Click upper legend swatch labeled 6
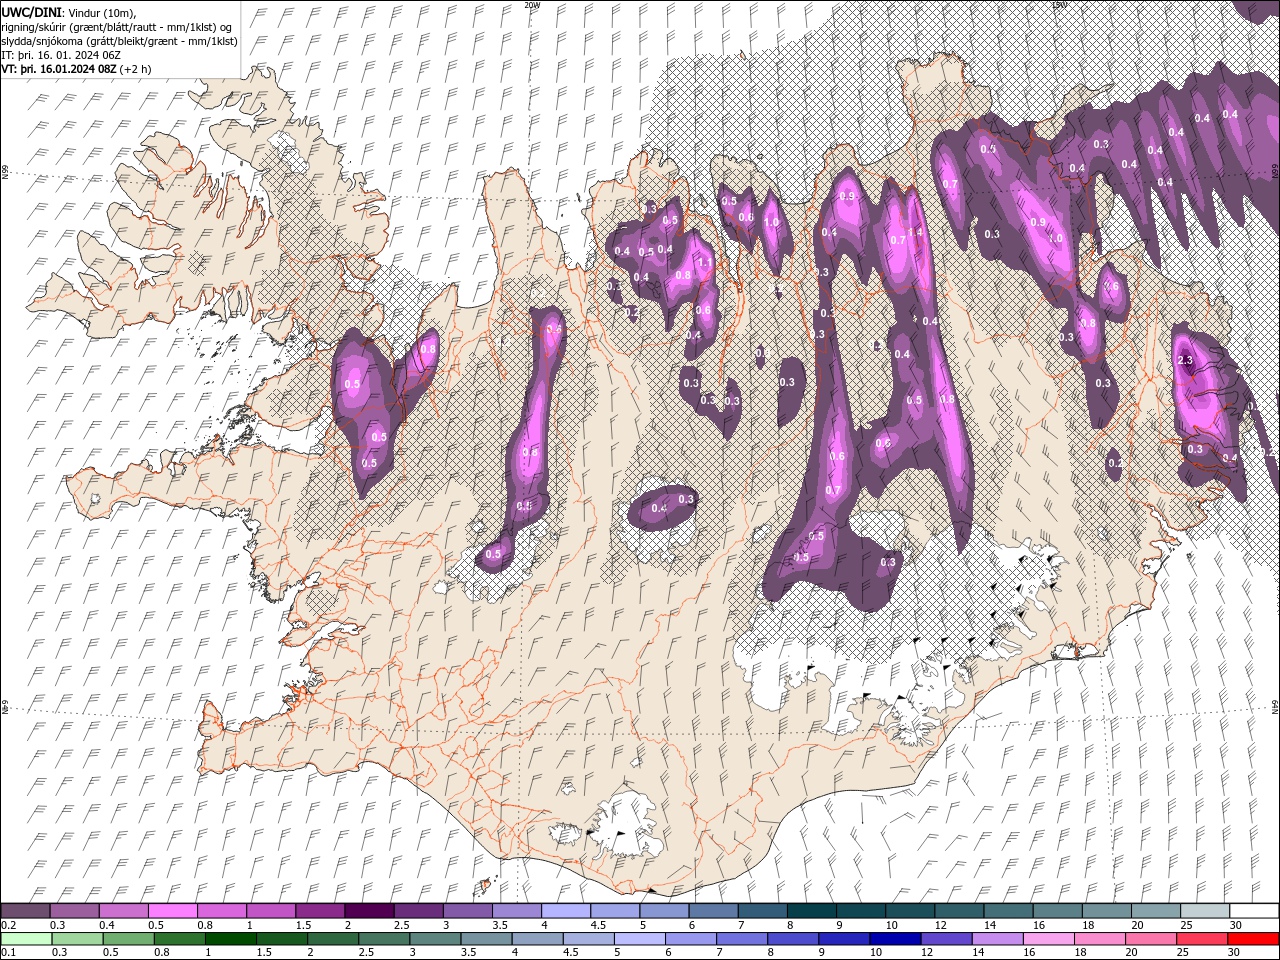Image resolution: width=1280 pixels, height=960 pixels. [x=713, y=911]
